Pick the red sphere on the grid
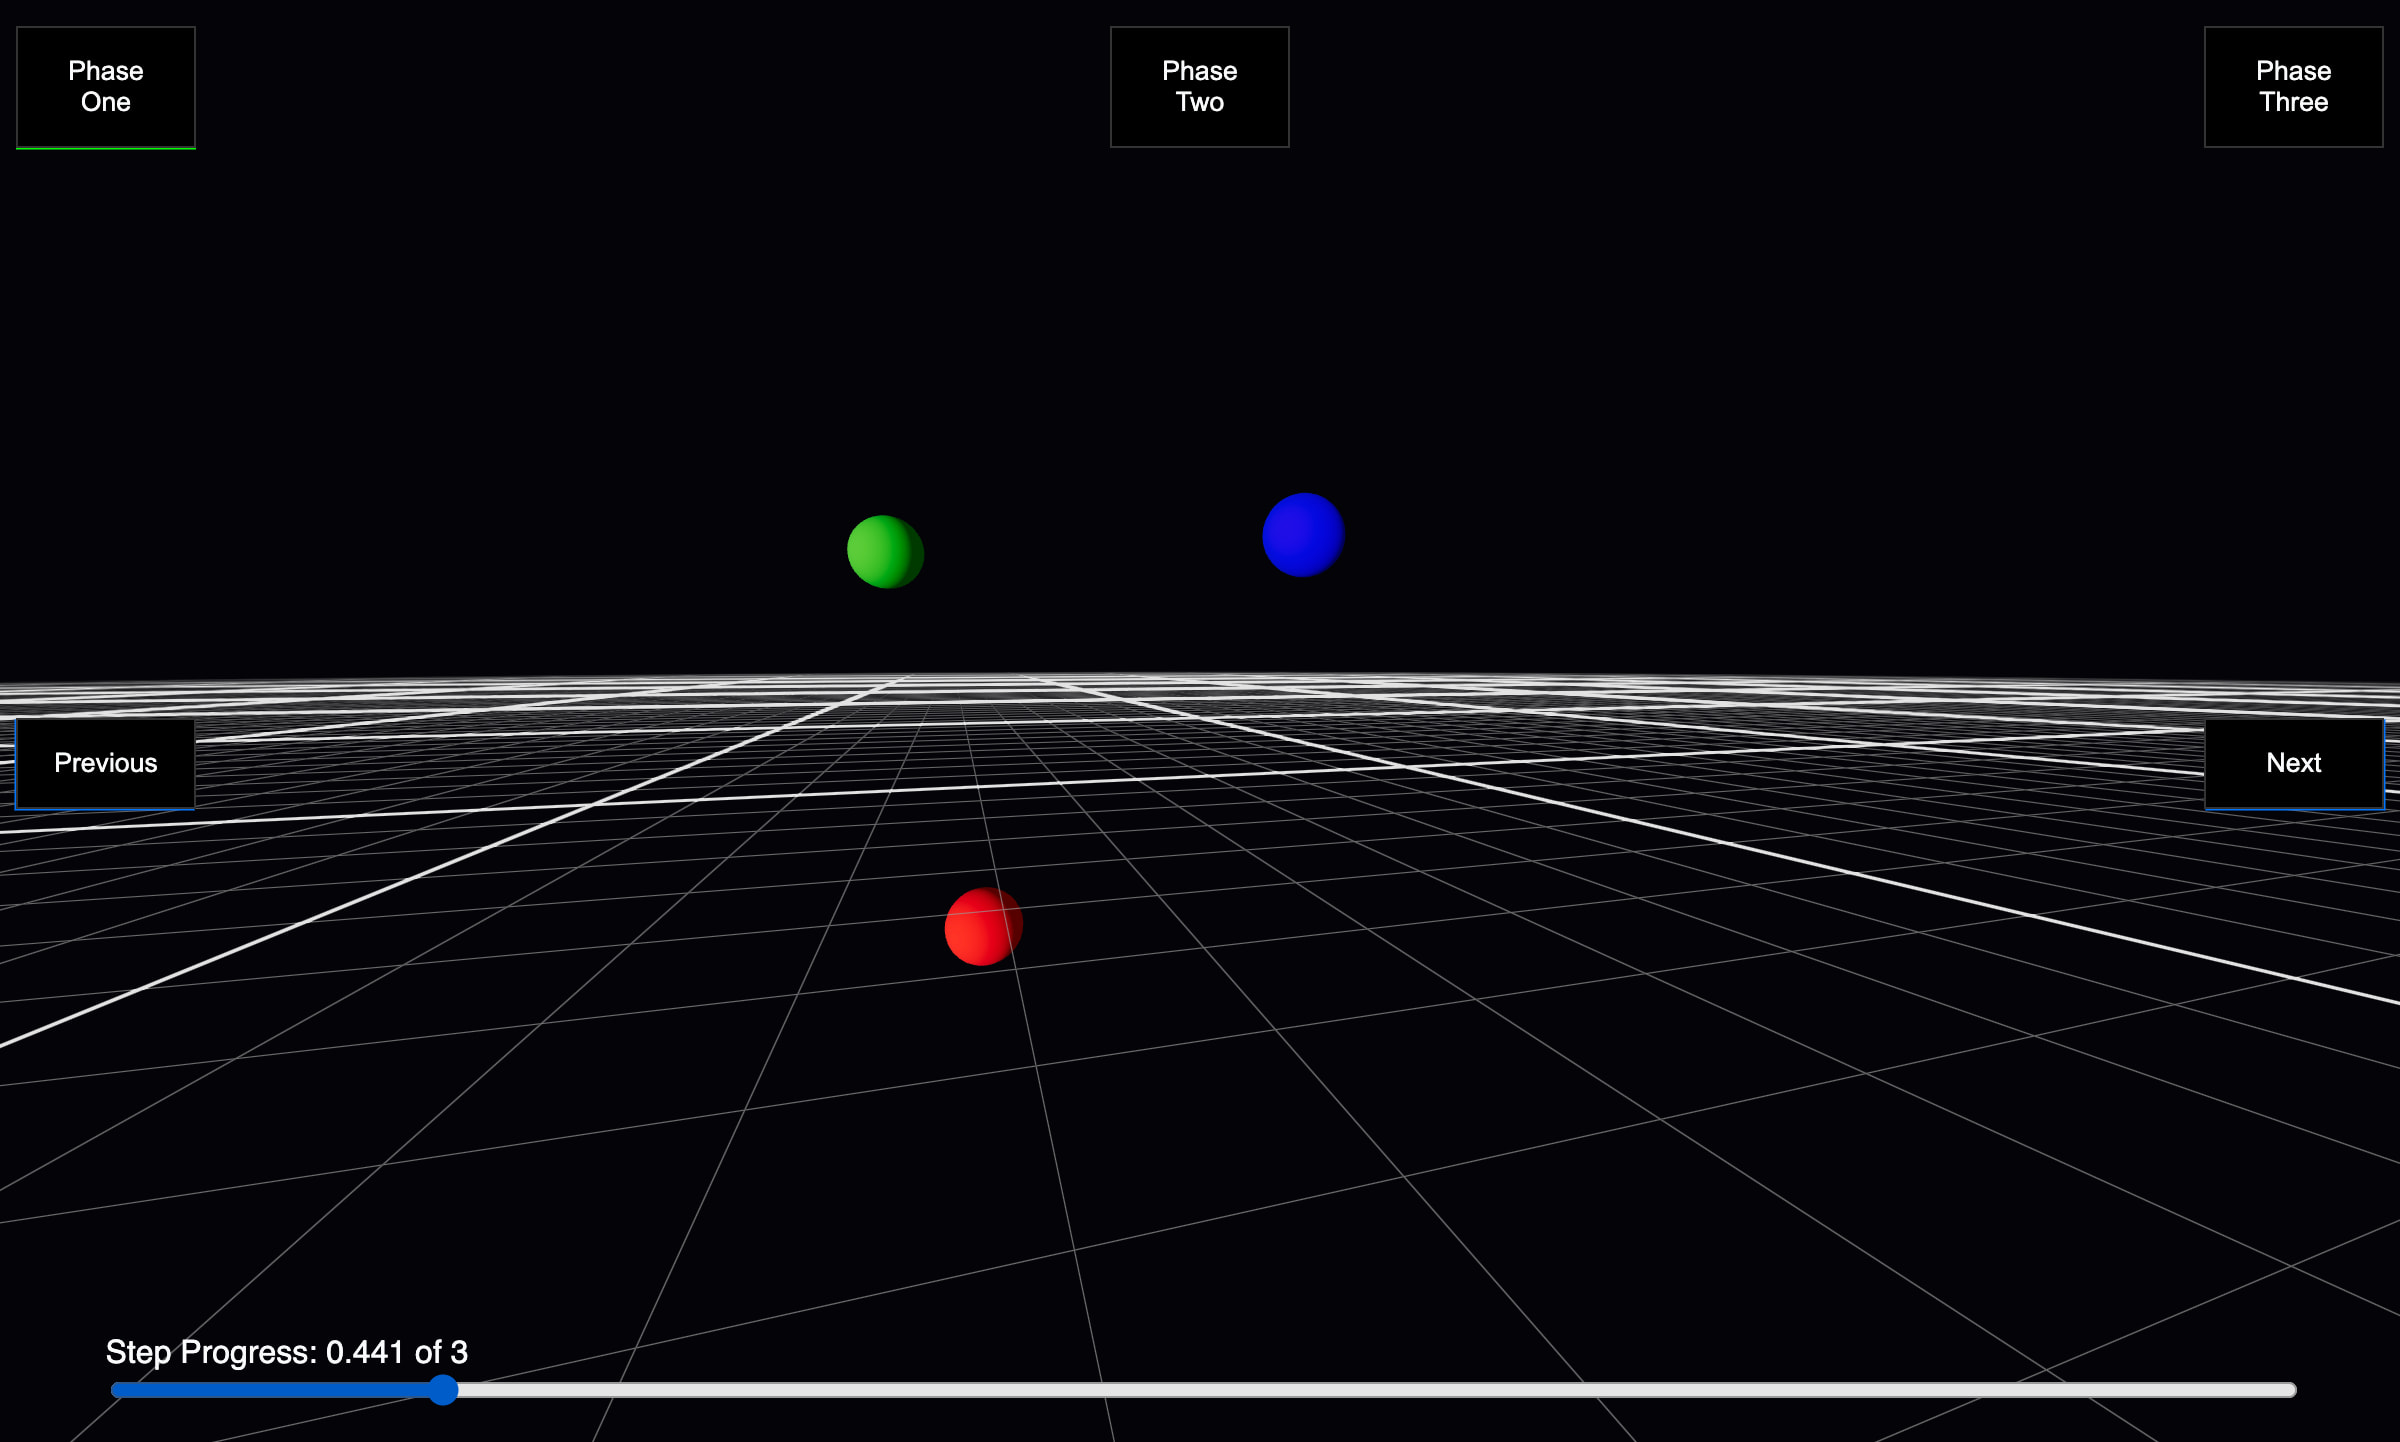The image size is (2400, 1442). pyautogui.click(x=983, y=927)
